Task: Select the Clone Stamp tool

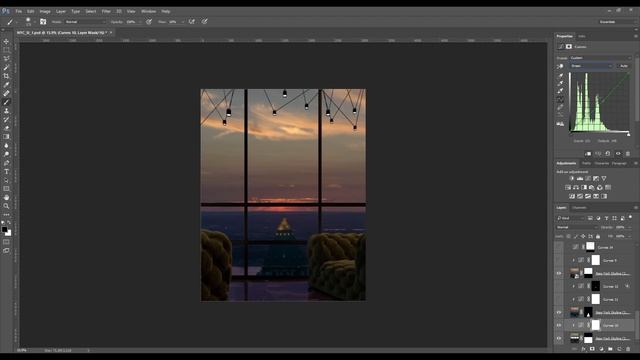Action: [6, 111]
